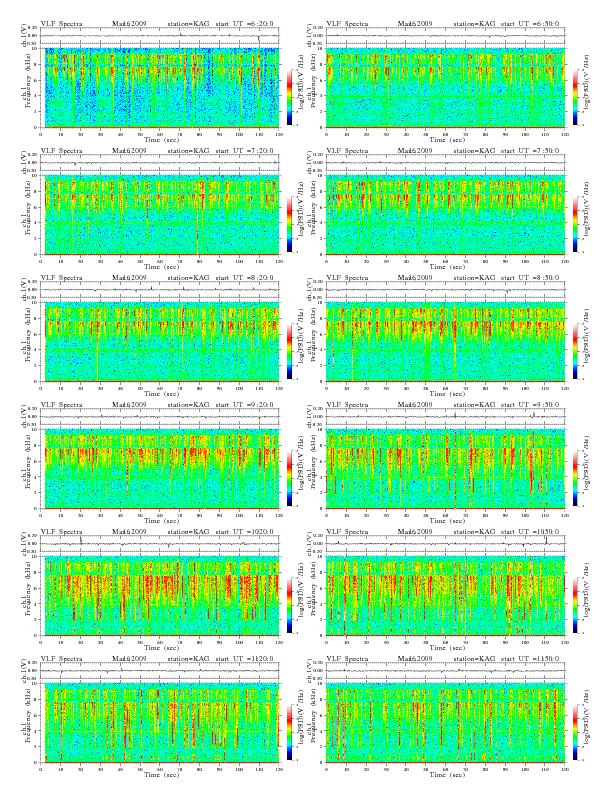Click the title text "start UT =10:50:0"
612x792 pixels.
530,532
